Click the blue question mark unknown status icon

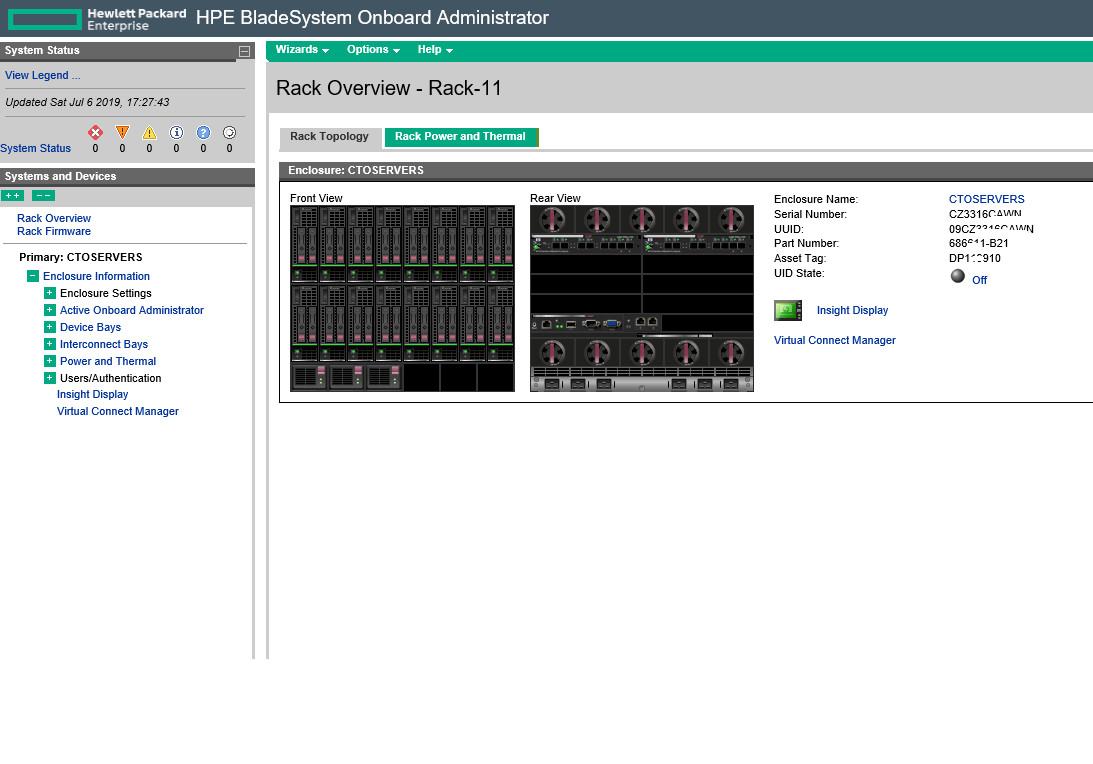pos(203,132)
